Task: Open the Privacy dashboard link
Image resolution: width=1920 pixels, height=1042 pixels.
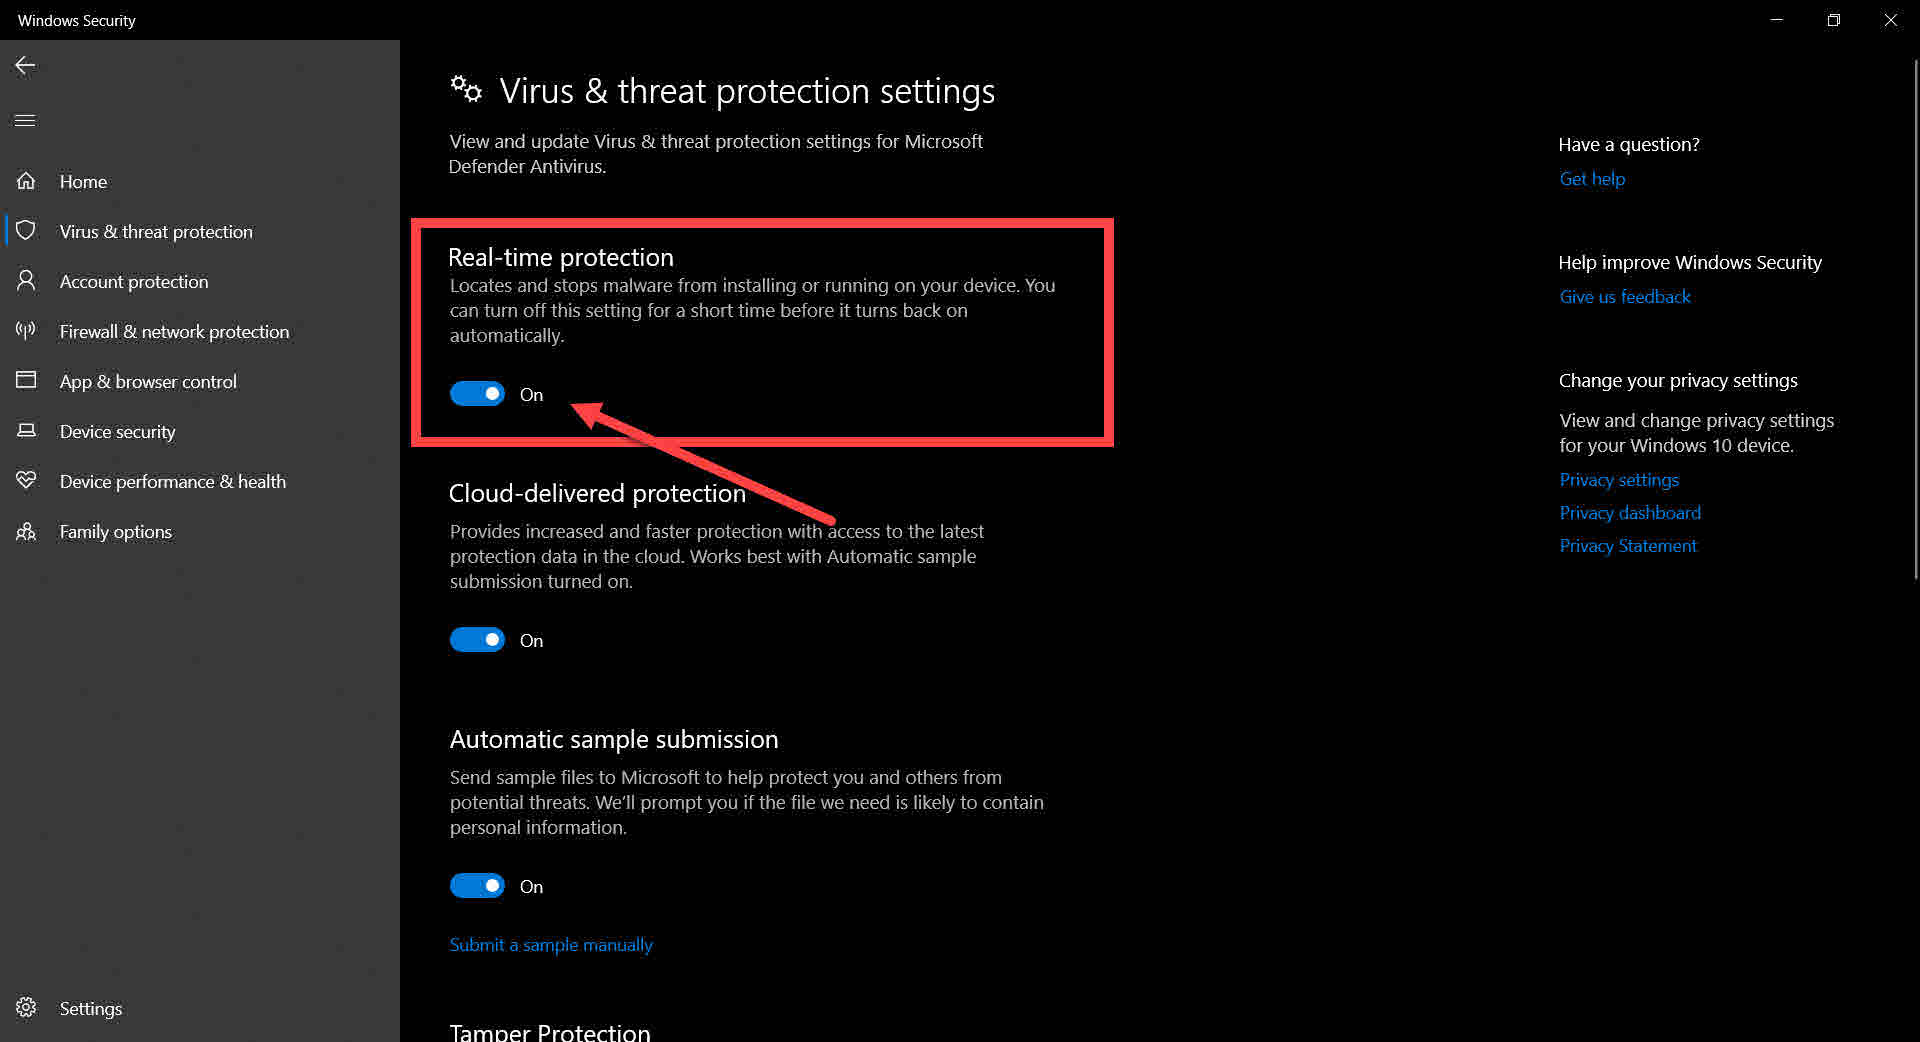Action: pos(1630,512)
